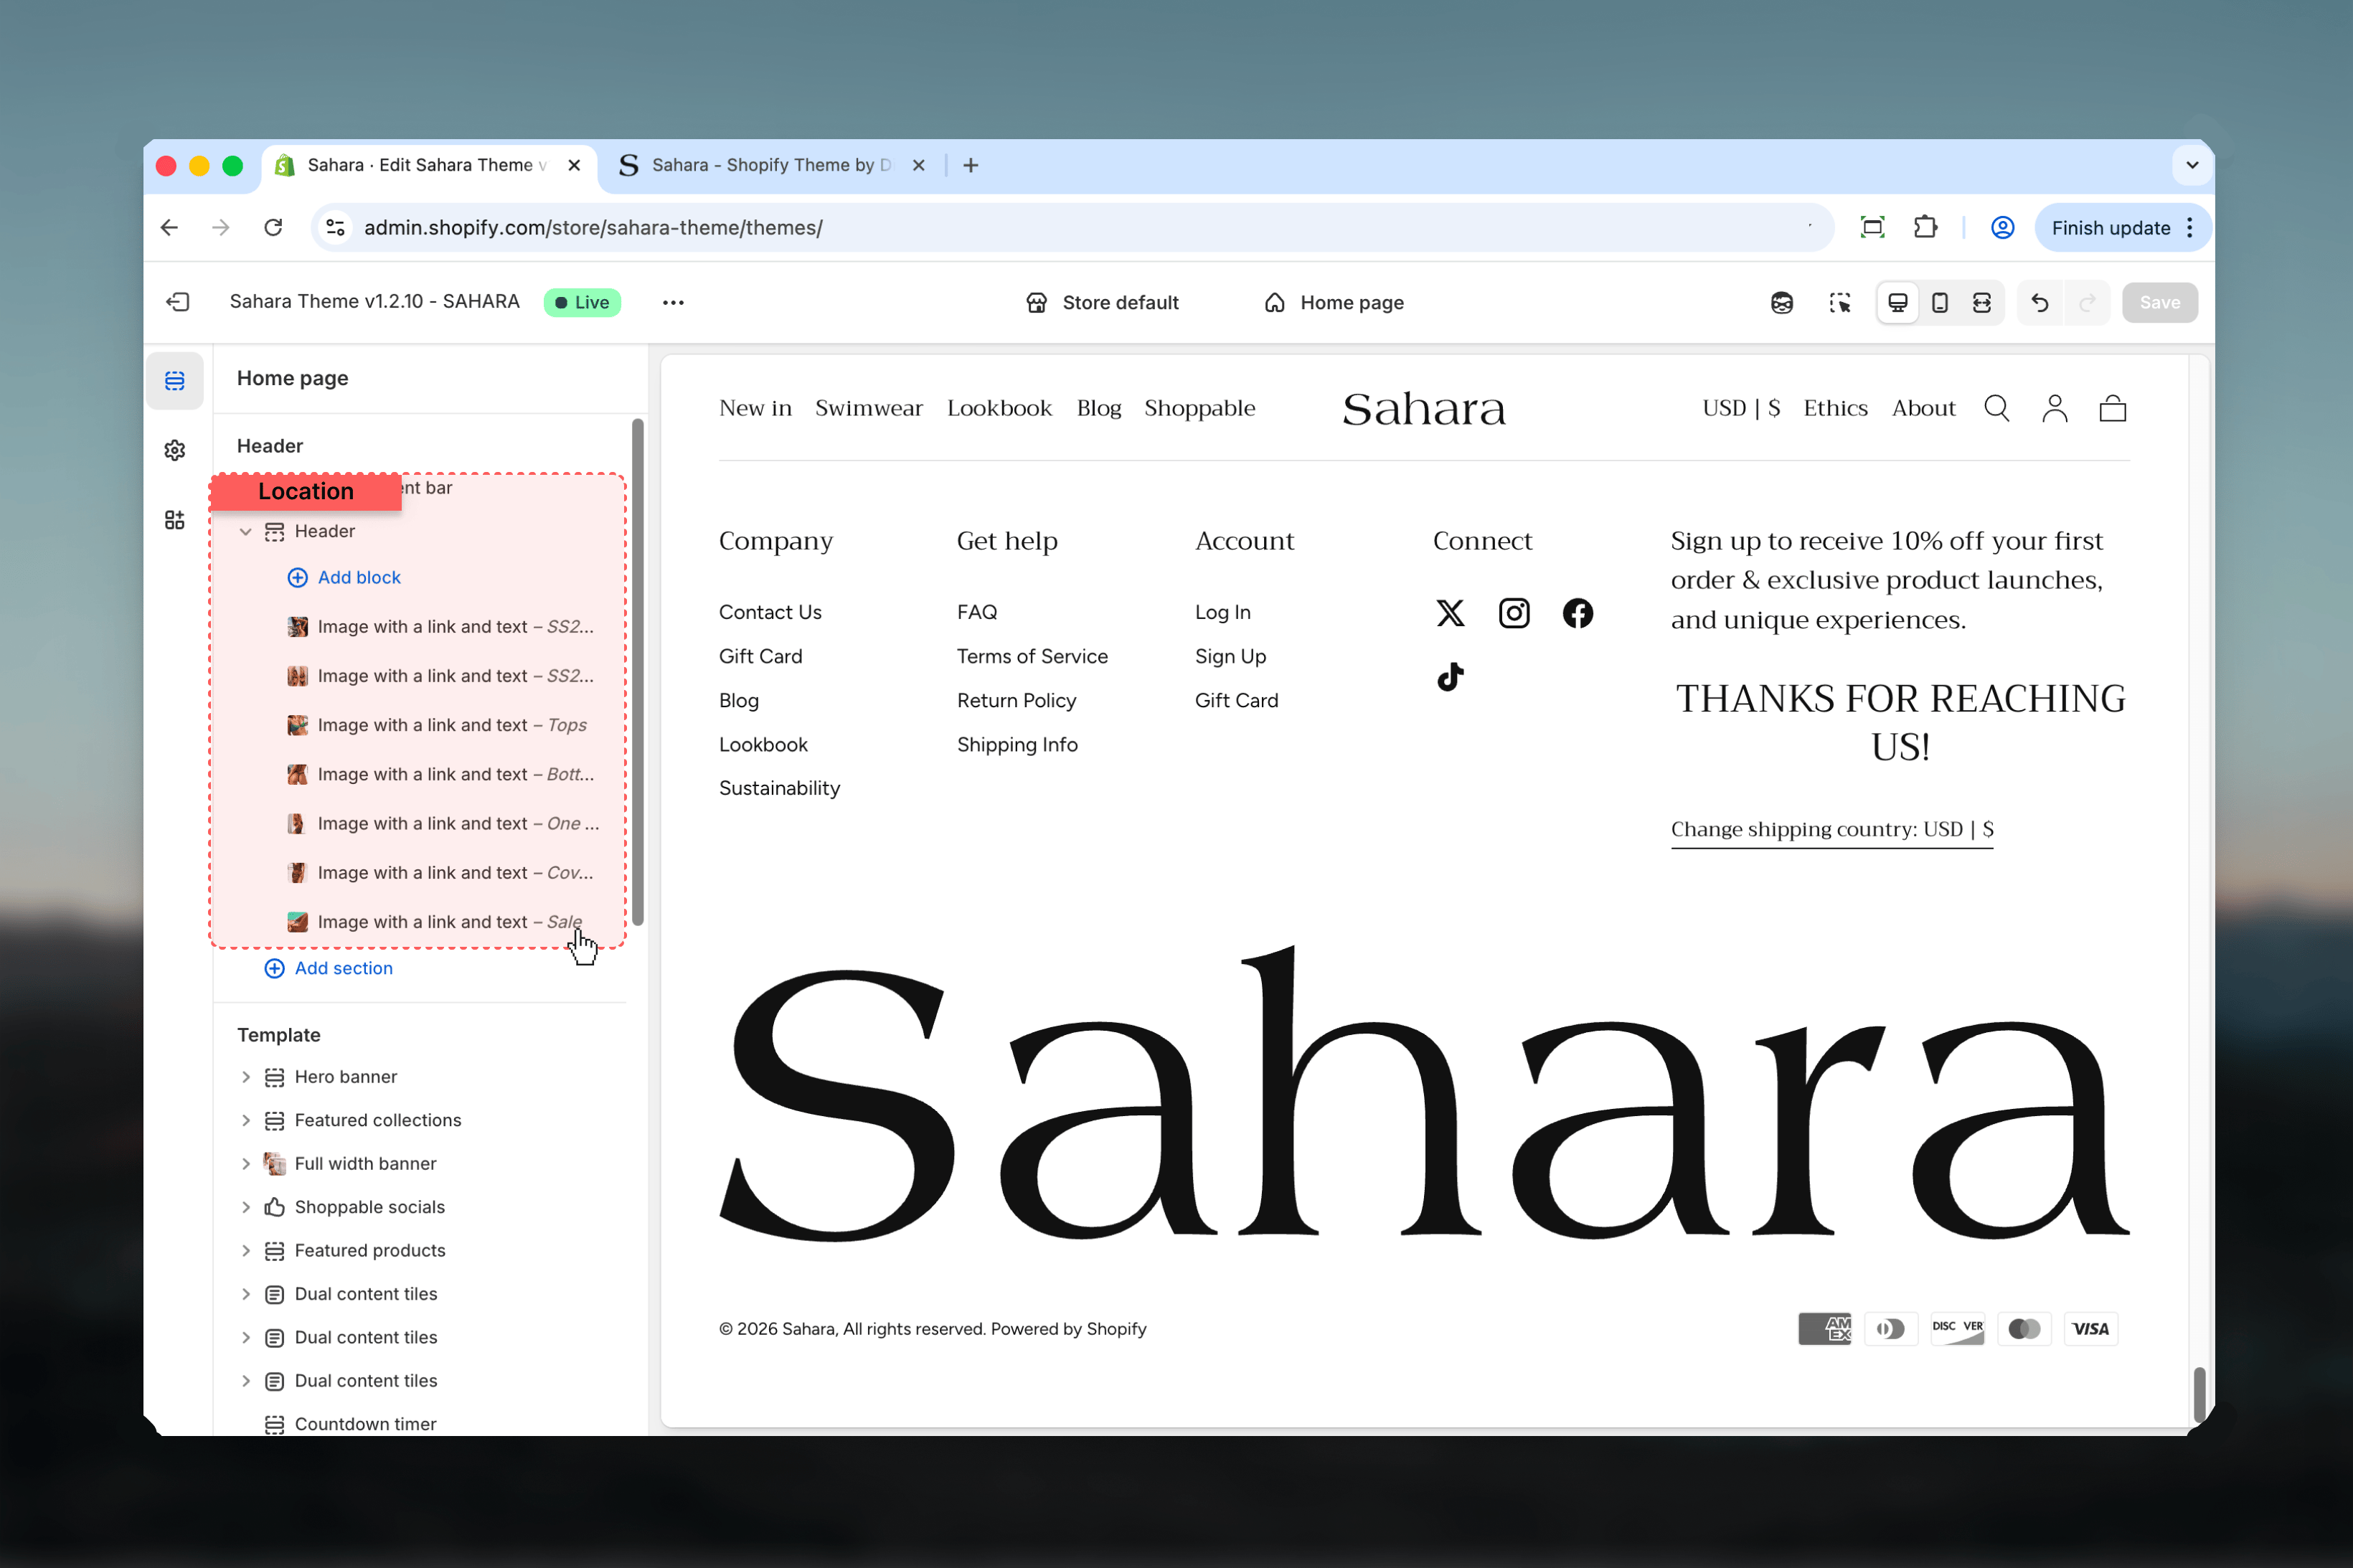Select the Image with a link and text – Tops block
2353x1568 pixels.
(x=438, y=725)
